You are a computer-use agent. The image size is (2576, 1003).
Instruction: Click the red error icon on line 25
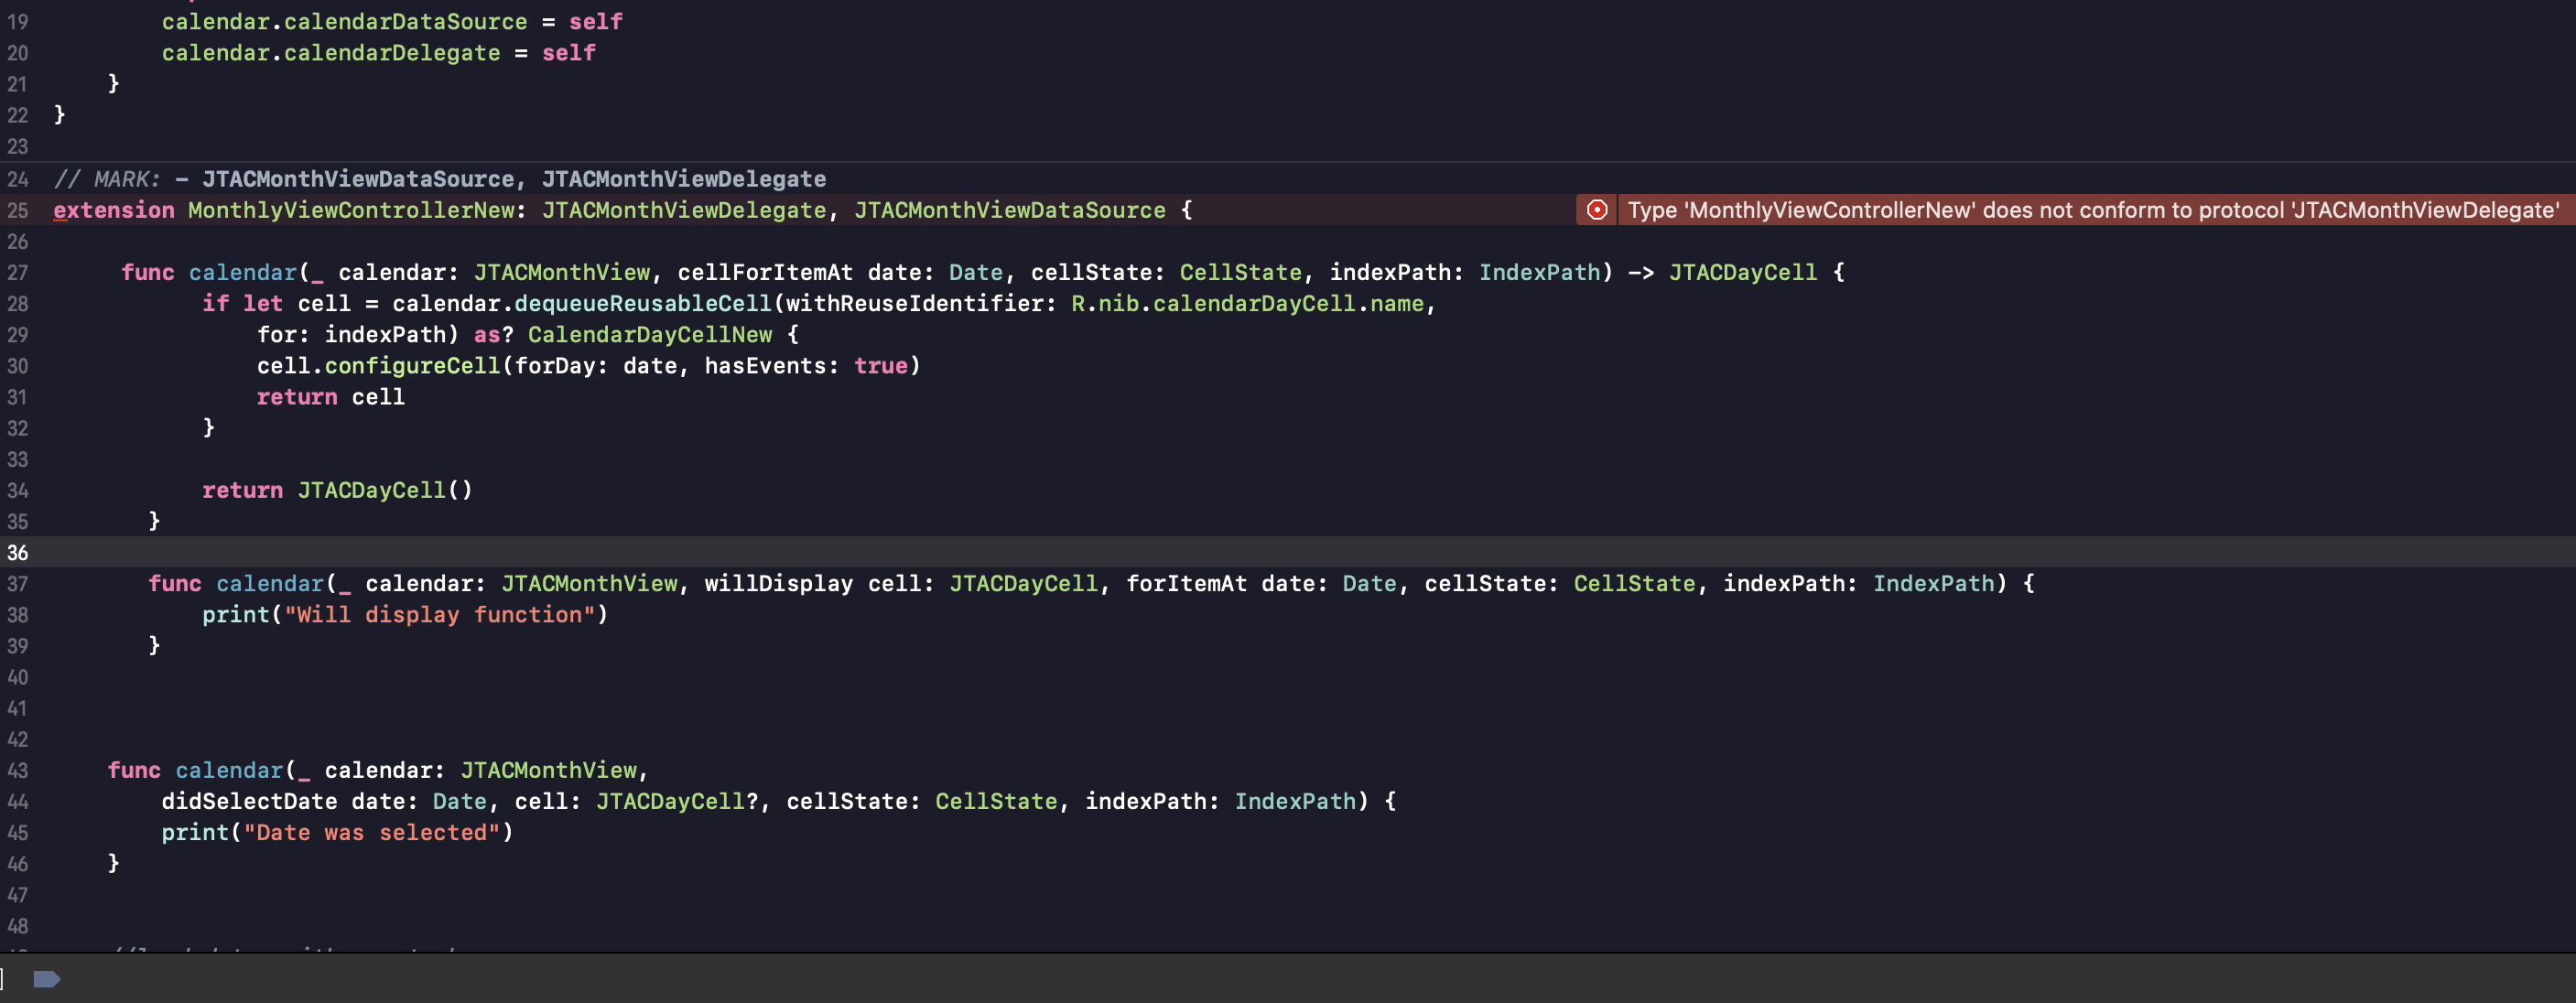[1597, 210]
